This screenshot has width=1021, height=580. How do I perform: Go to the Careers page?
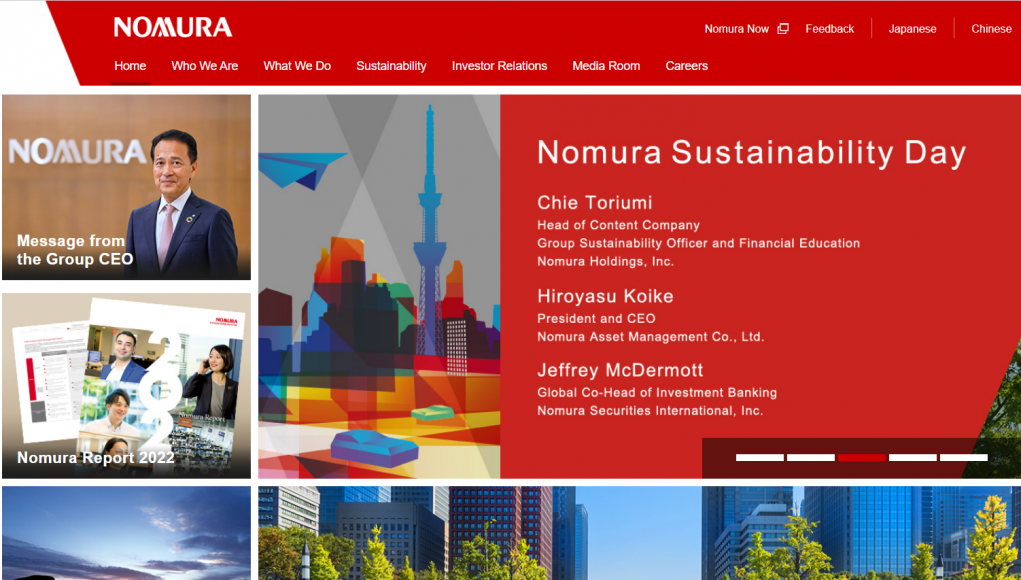(x=686, y=66)
